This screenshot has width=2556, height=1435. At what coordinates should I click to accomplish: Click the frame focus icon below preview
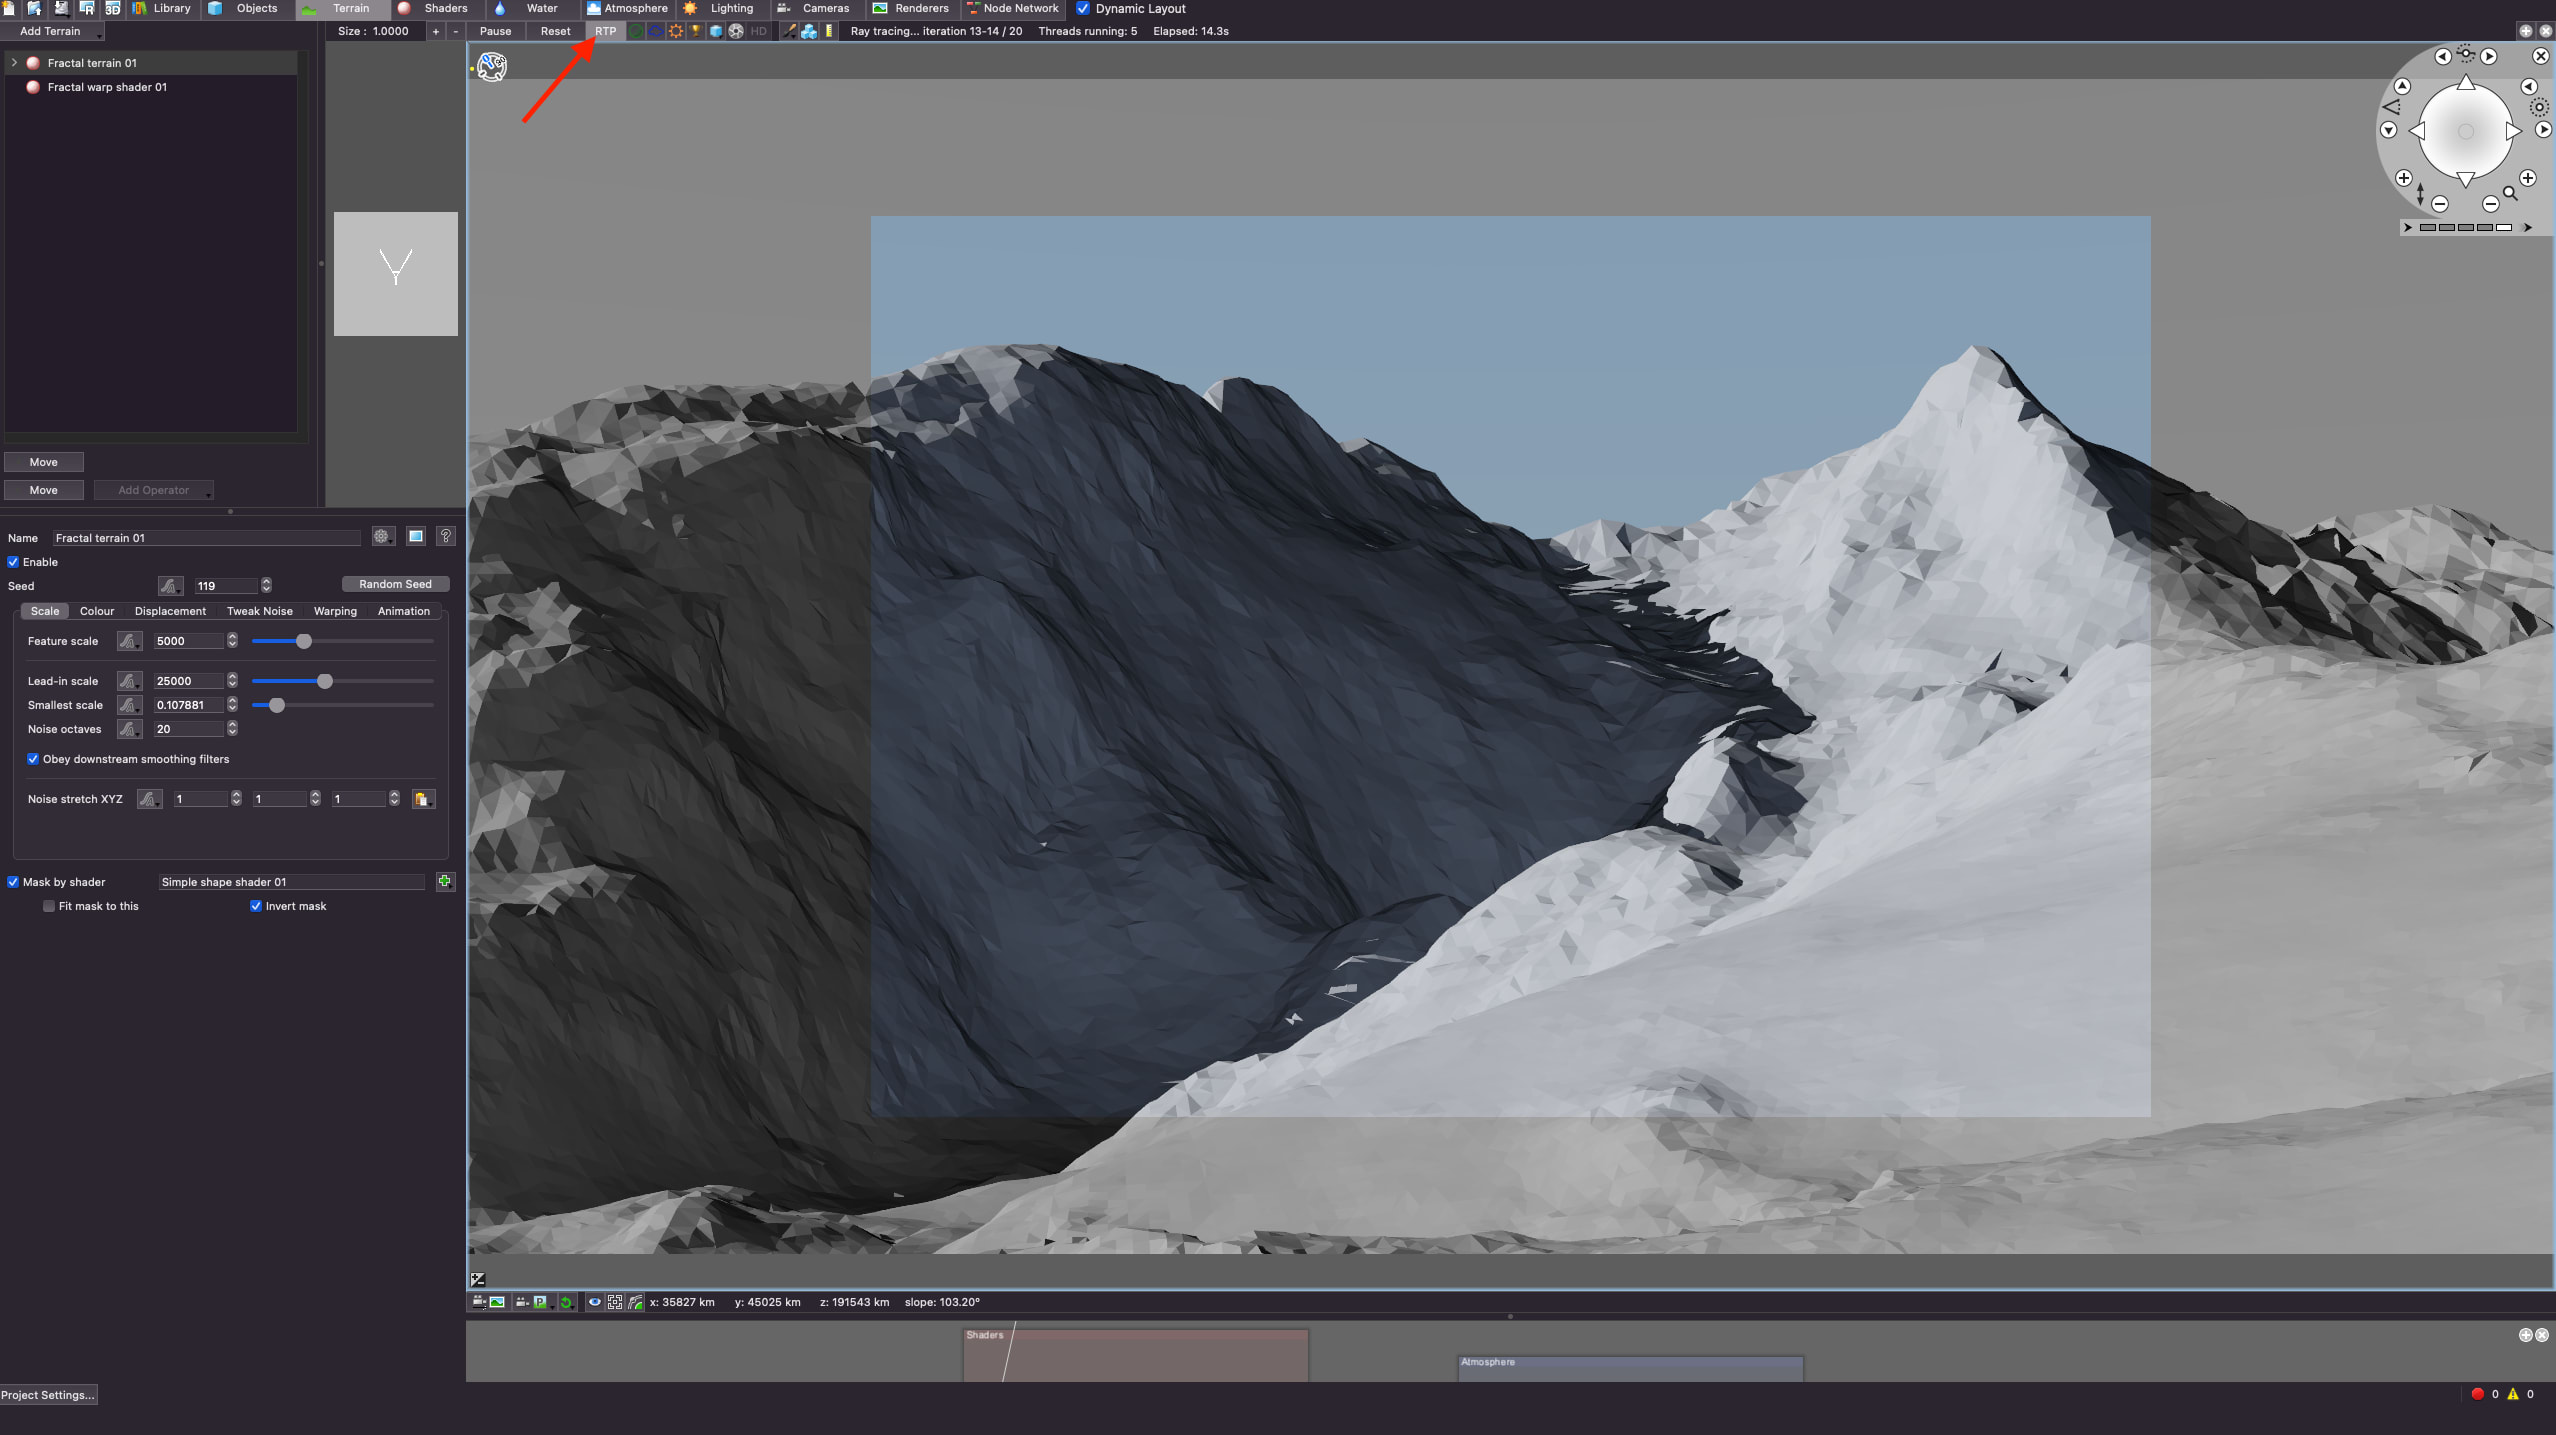(x=615, y=1302)
